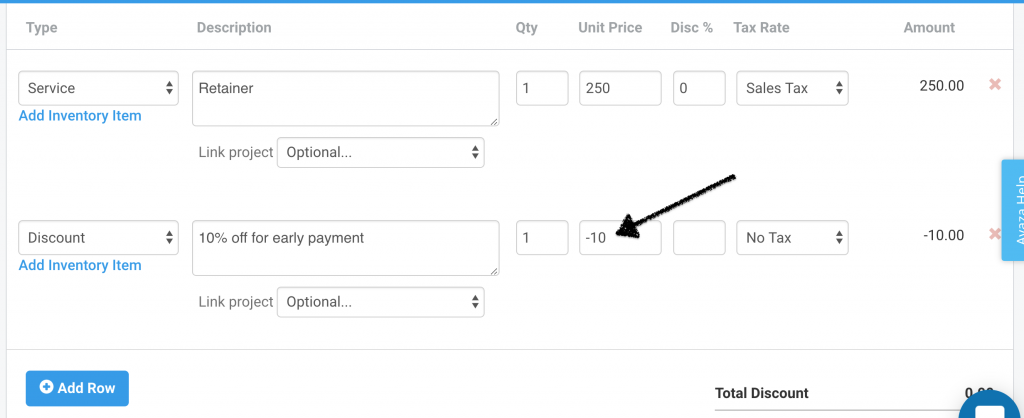Delete the Discount row with red X
The width and height of the screenshot is (1024, 418).
pyautogui.click(x=995, y=234)
